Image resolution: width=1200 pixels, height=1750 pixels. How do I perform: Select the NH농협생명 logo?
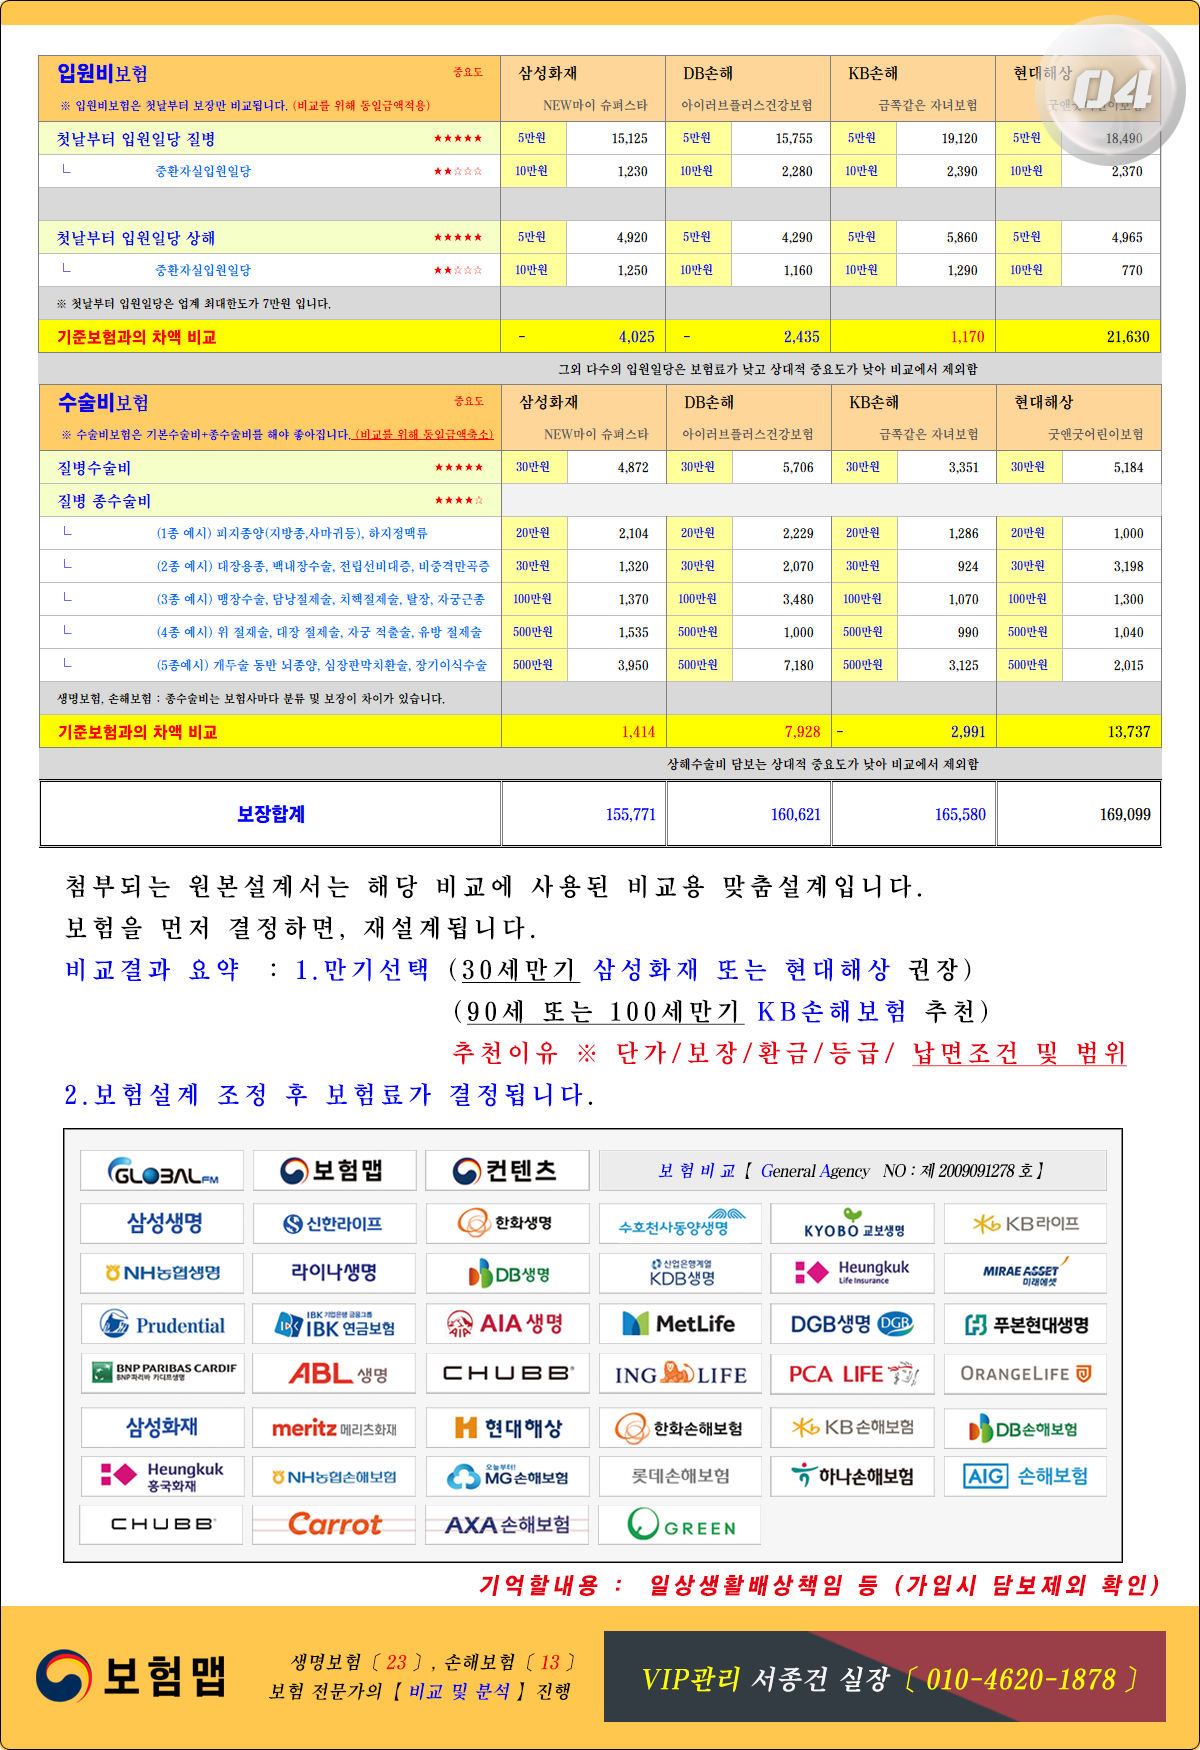click(162, 1273)
